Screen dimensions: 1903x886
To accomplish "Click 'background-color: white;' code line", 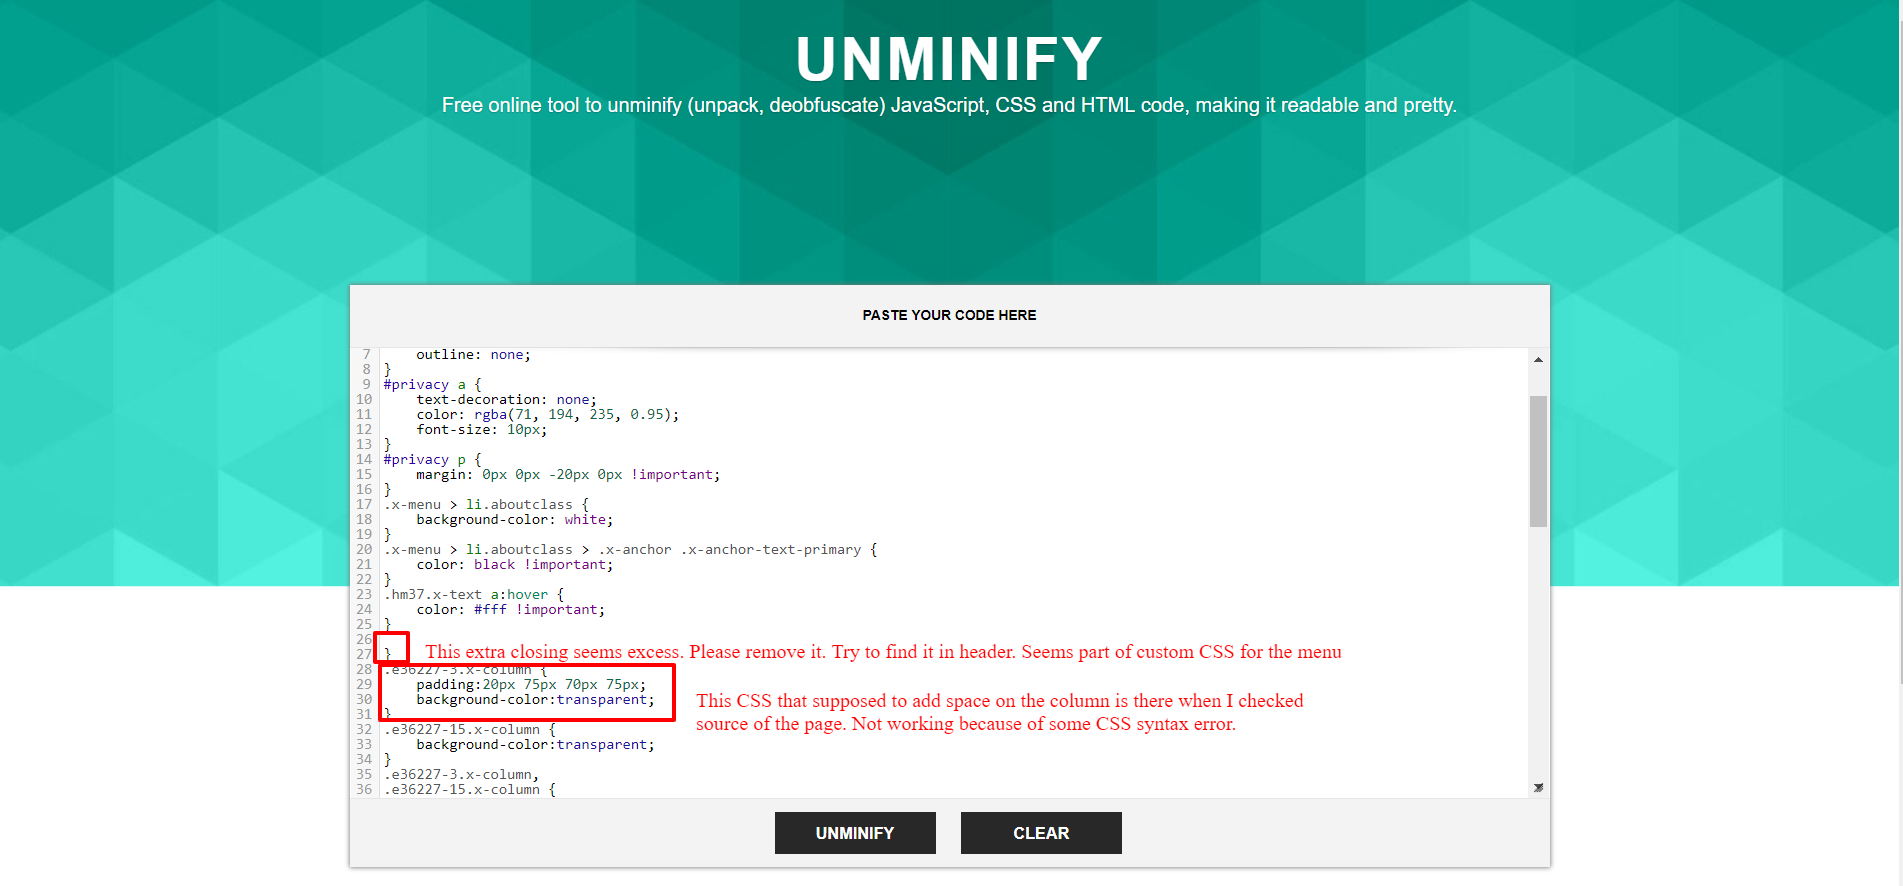I will point(514,520).
